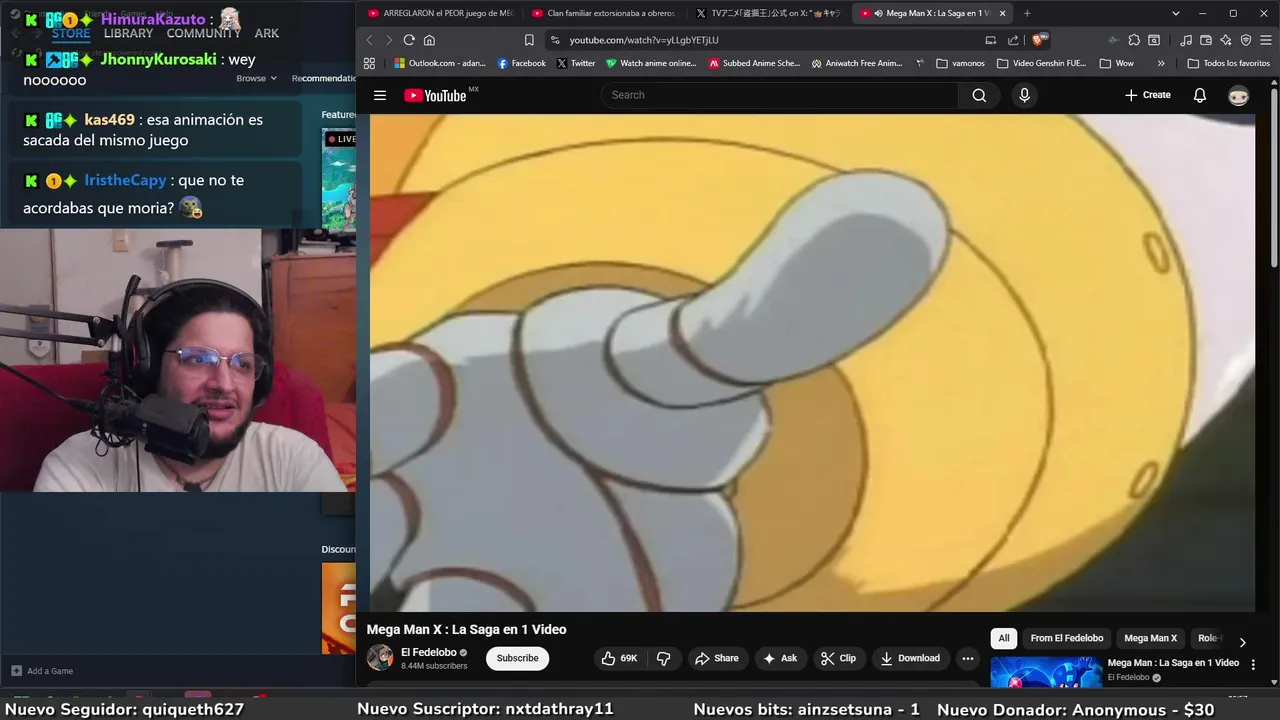Open YouTube notifications bell
Screen dimensions: 1280x720
pyautogui.click(x=1200, y=95)
